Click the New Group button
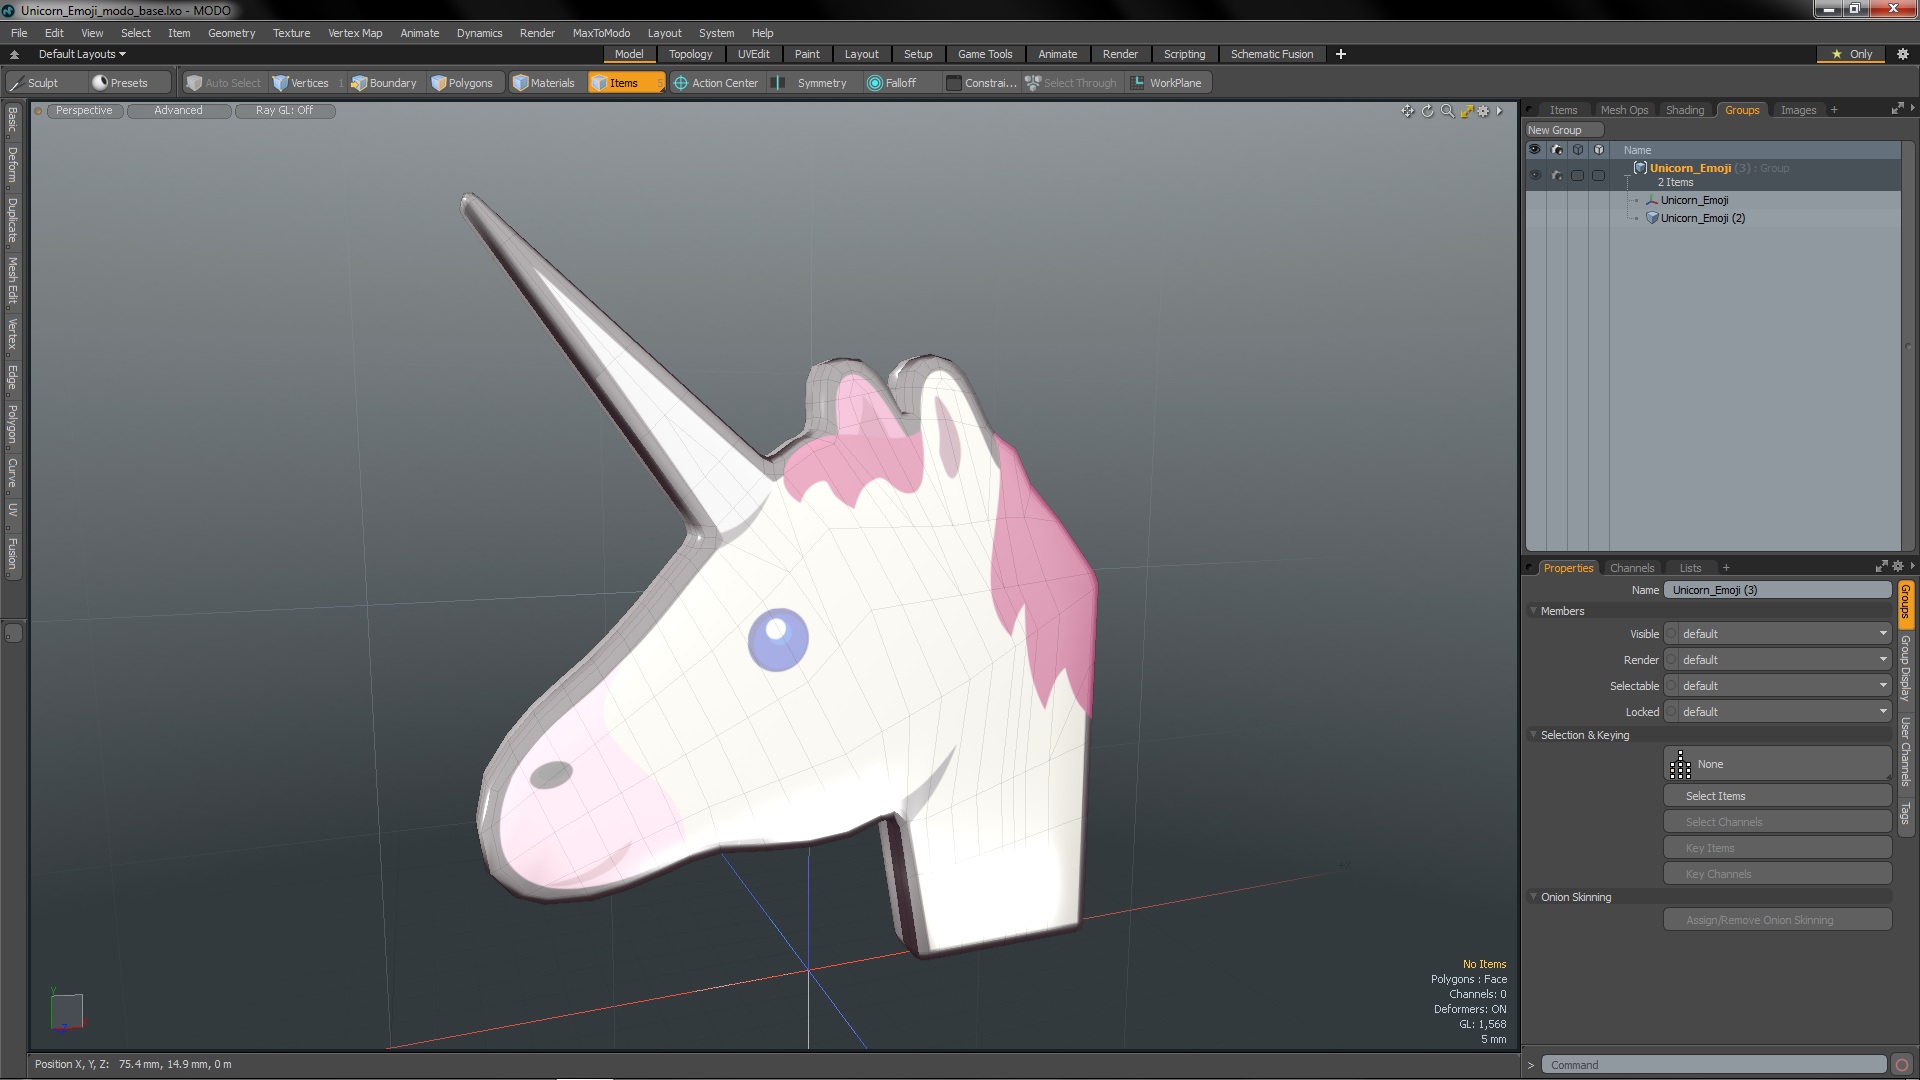 1563,130
